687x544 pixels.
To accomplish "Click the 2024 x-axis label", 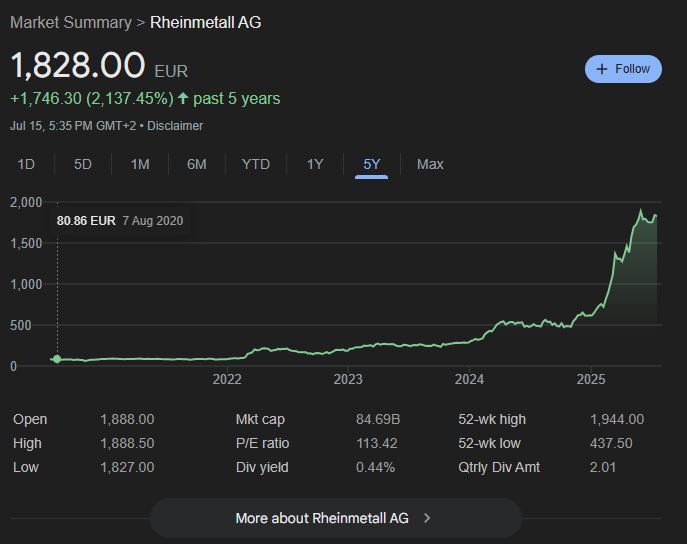I will 469,379.
